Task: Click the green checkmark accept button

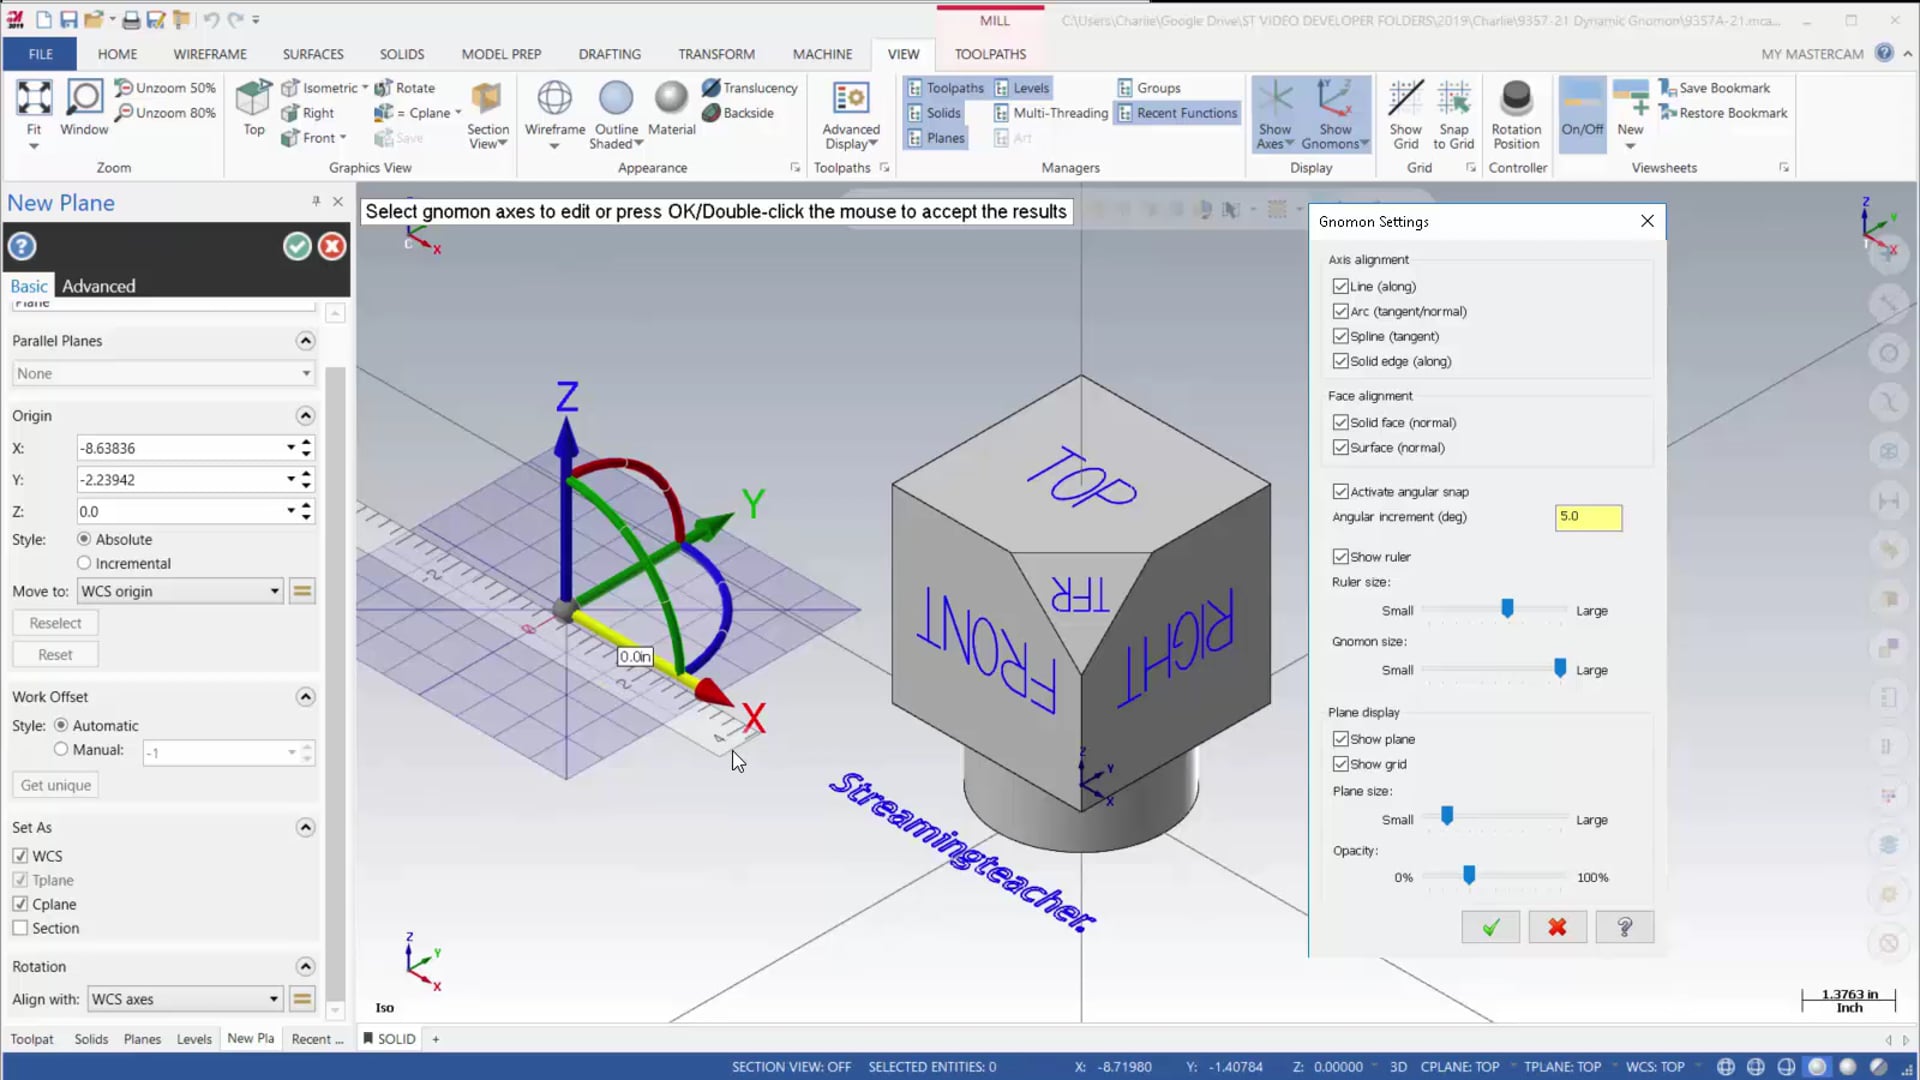Action: pyautogui.click(x=1489, y=927)
